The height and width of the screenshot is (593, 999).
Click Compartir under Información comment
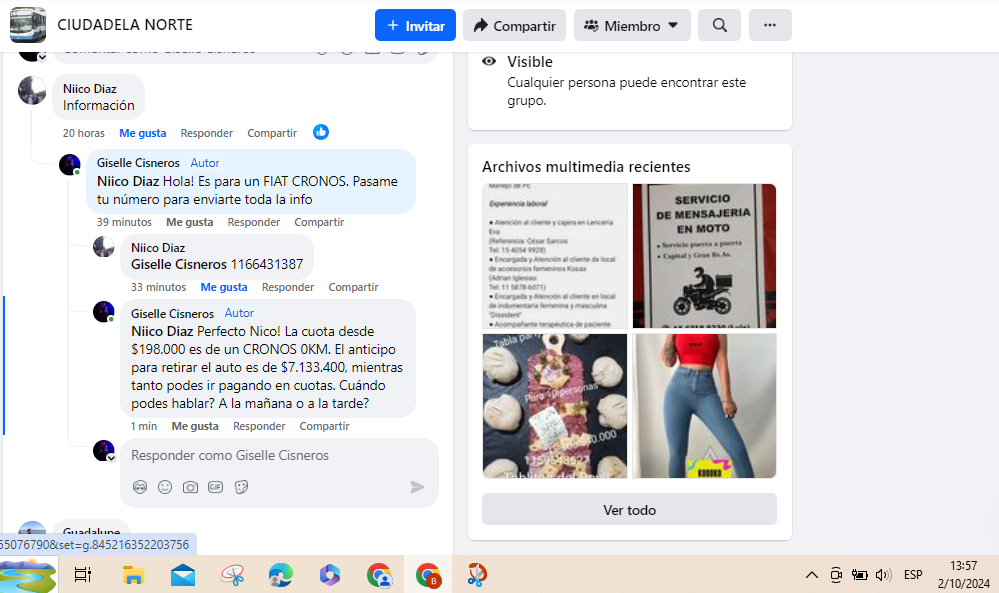272,133
